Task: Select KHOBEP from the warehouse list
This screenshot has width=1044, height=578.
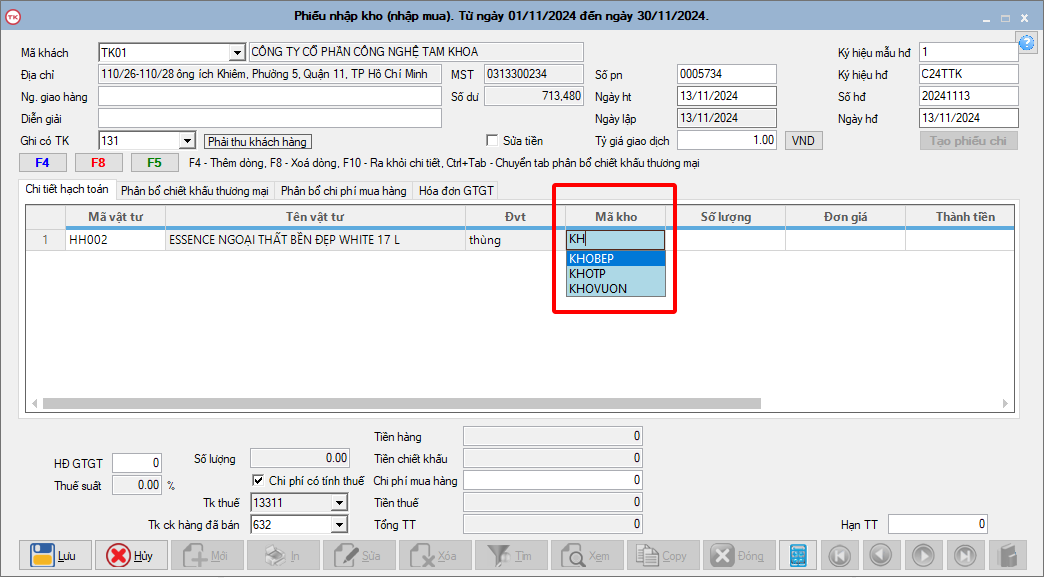Action: pos(616,258)
